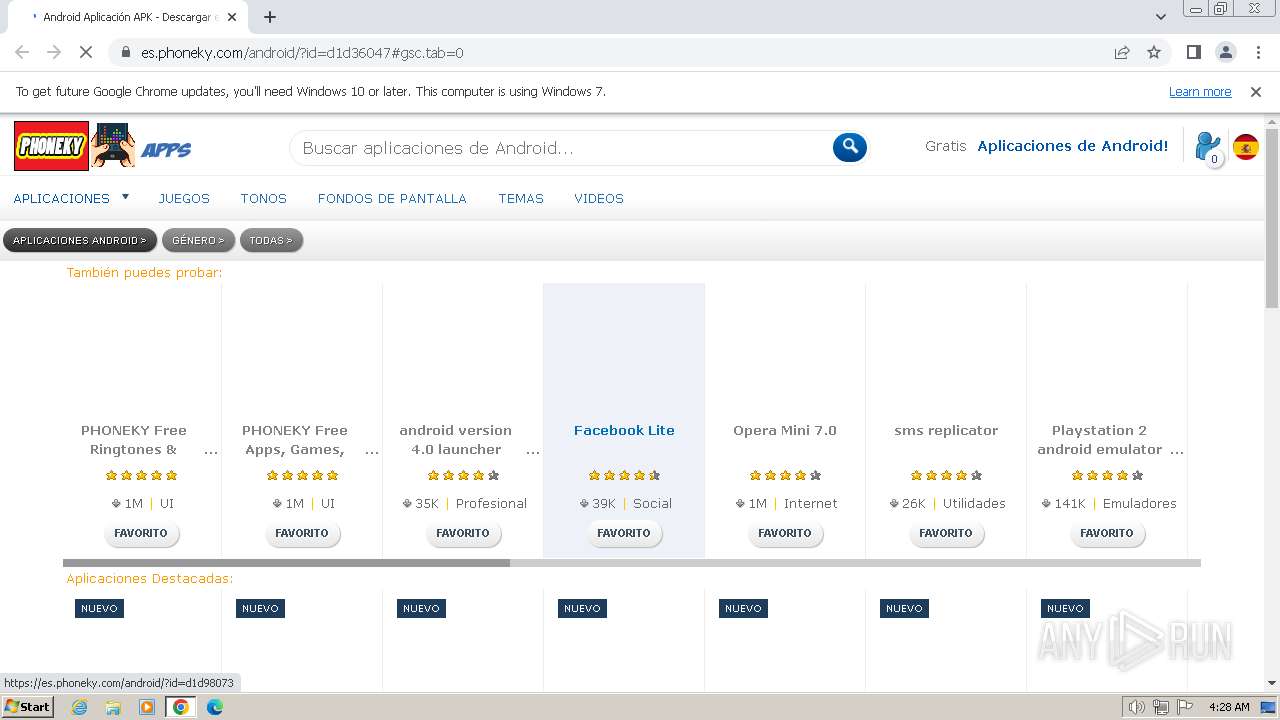Expand the Chrome tab search chevron
The height and width of the screenshot is (720, 1280).
(x=1160, y=17)
